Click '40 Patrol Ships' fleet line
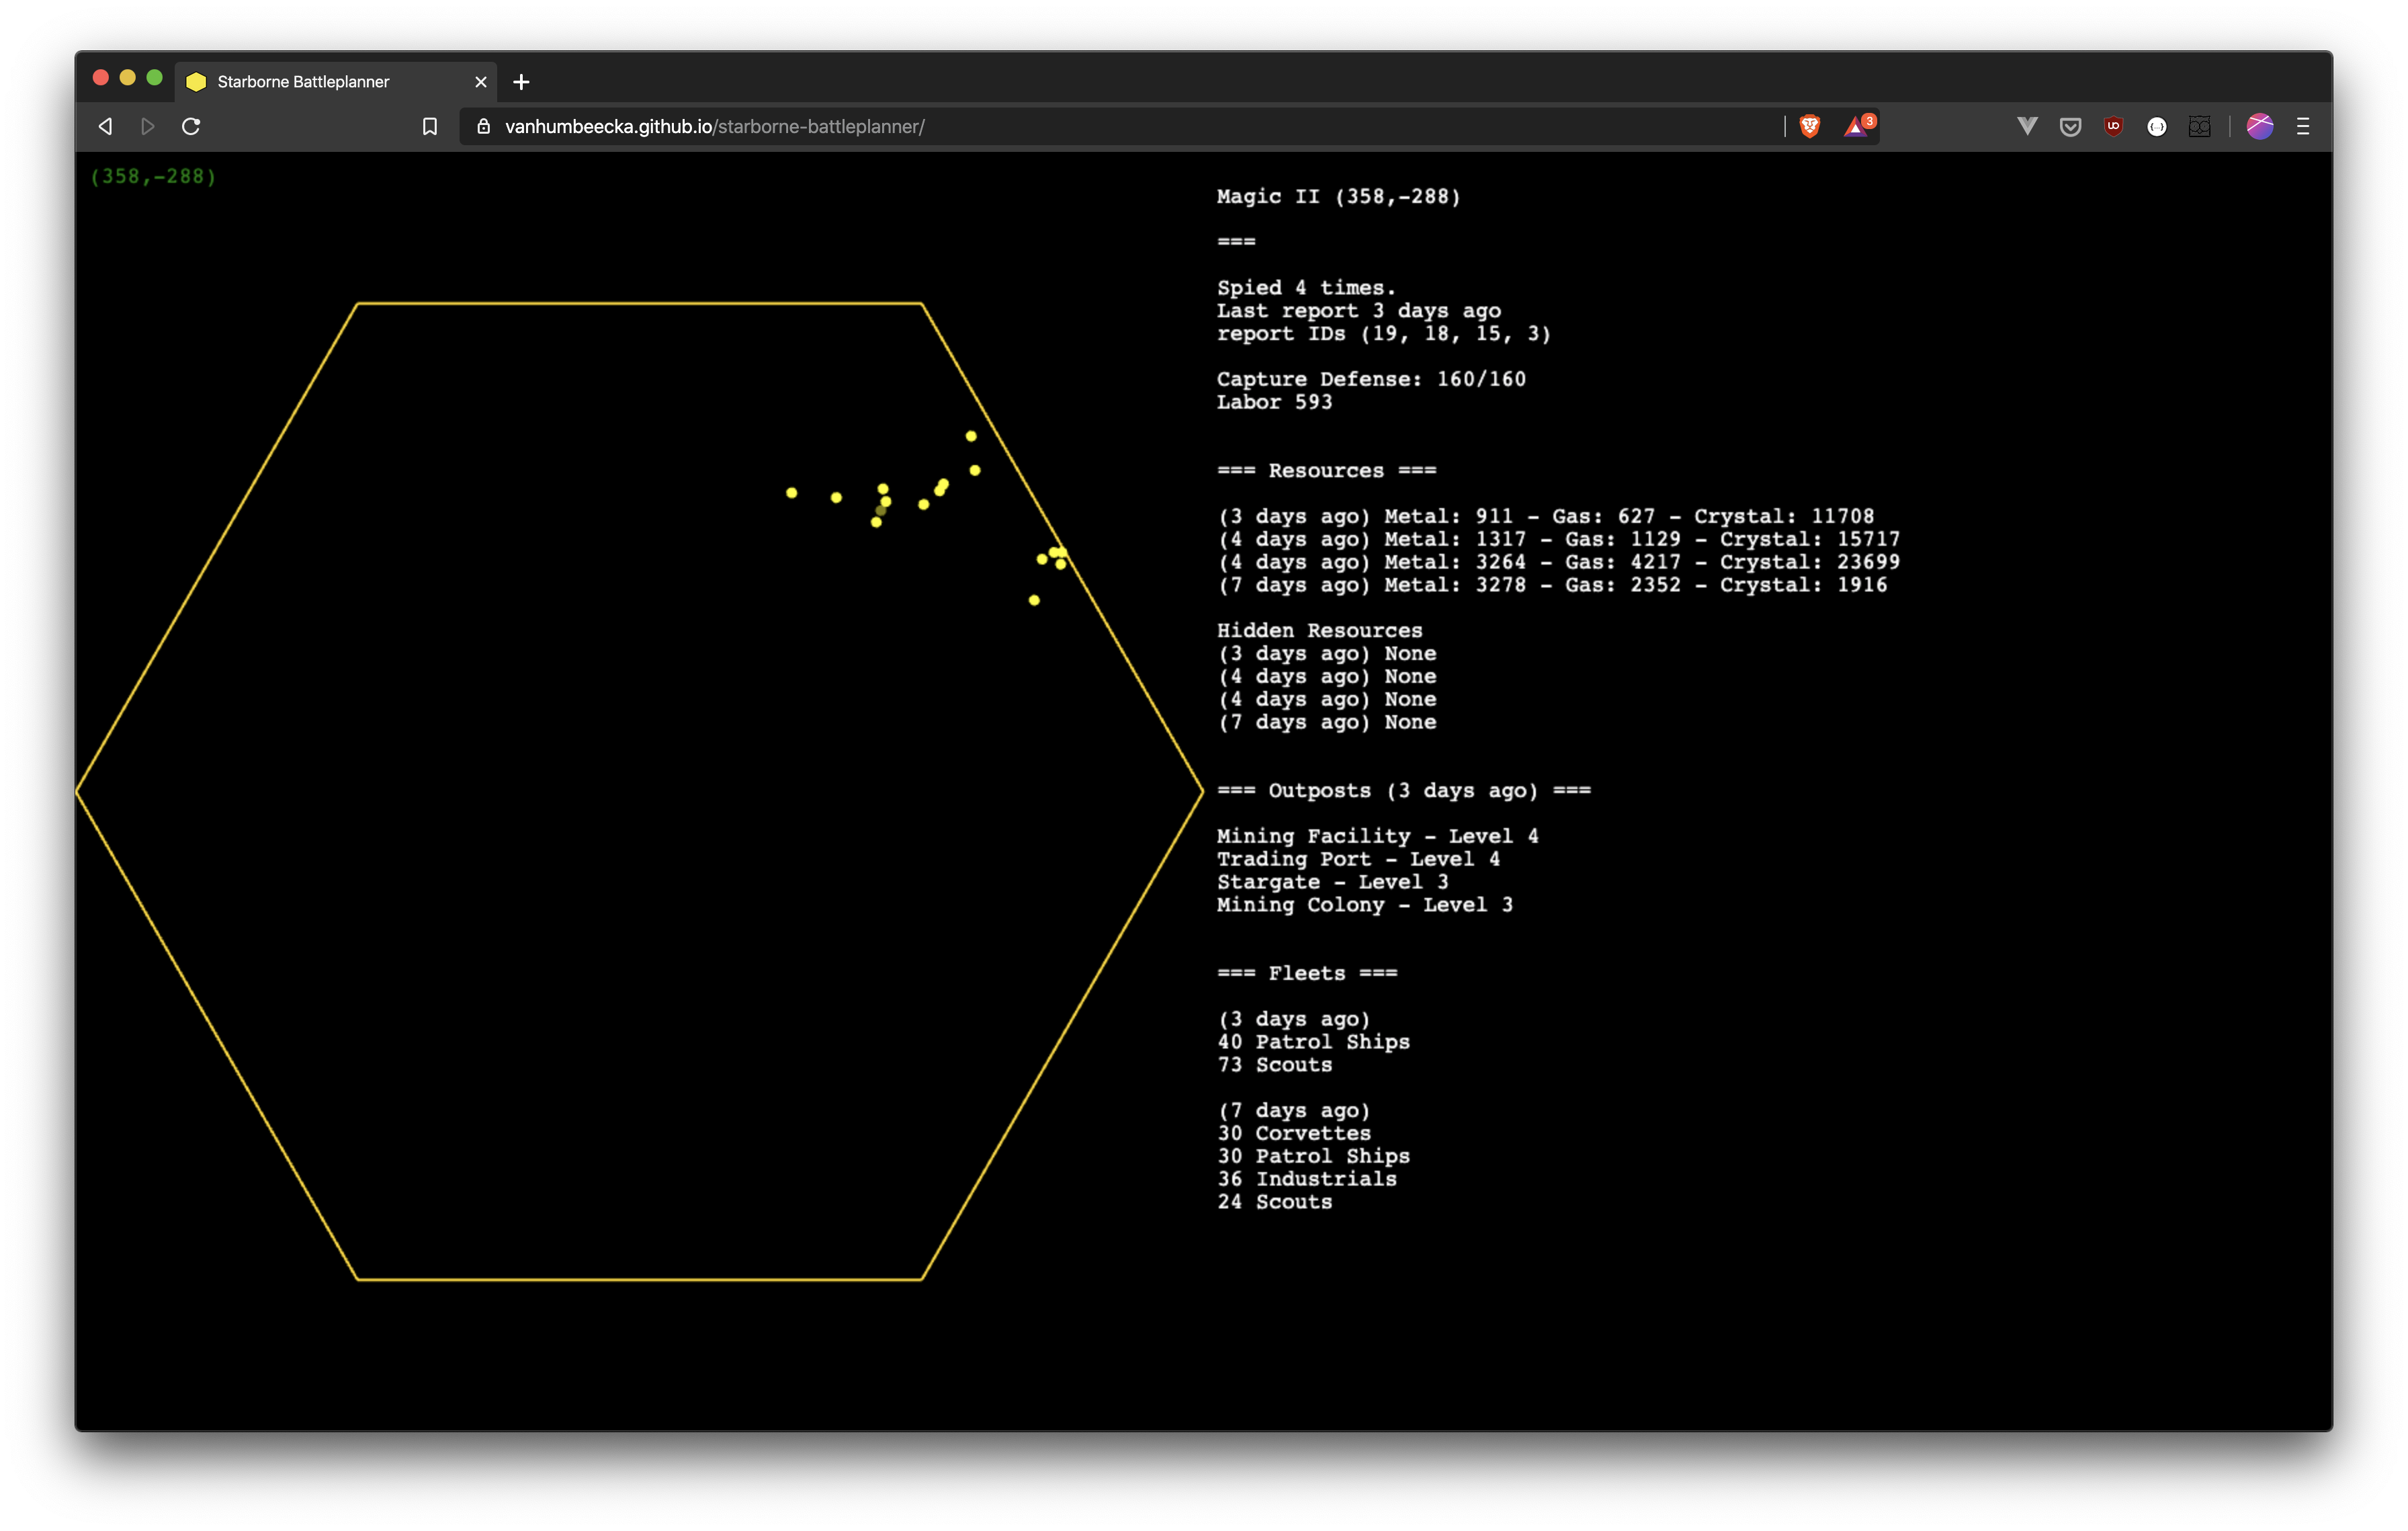The image size is (2408, 1531). pos(1313,1043)
